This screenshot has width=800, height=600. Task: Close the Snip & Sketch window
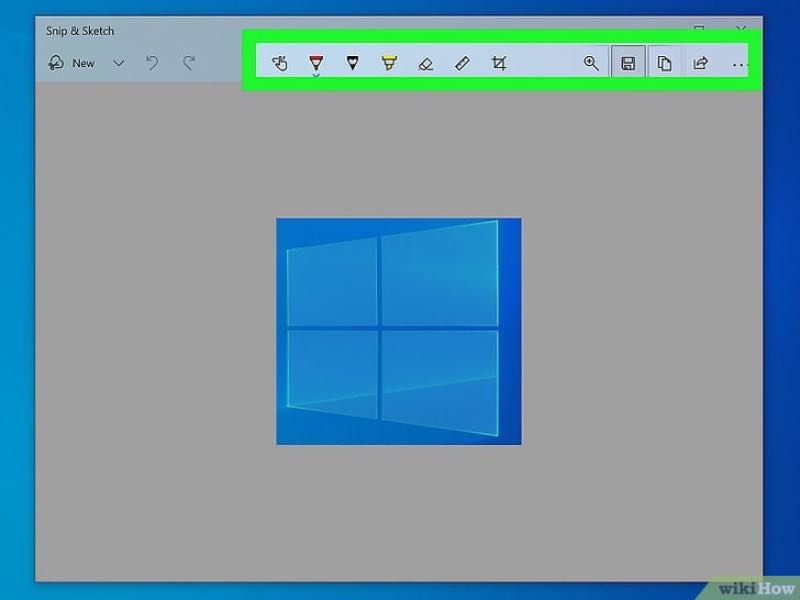pos(741,29)
